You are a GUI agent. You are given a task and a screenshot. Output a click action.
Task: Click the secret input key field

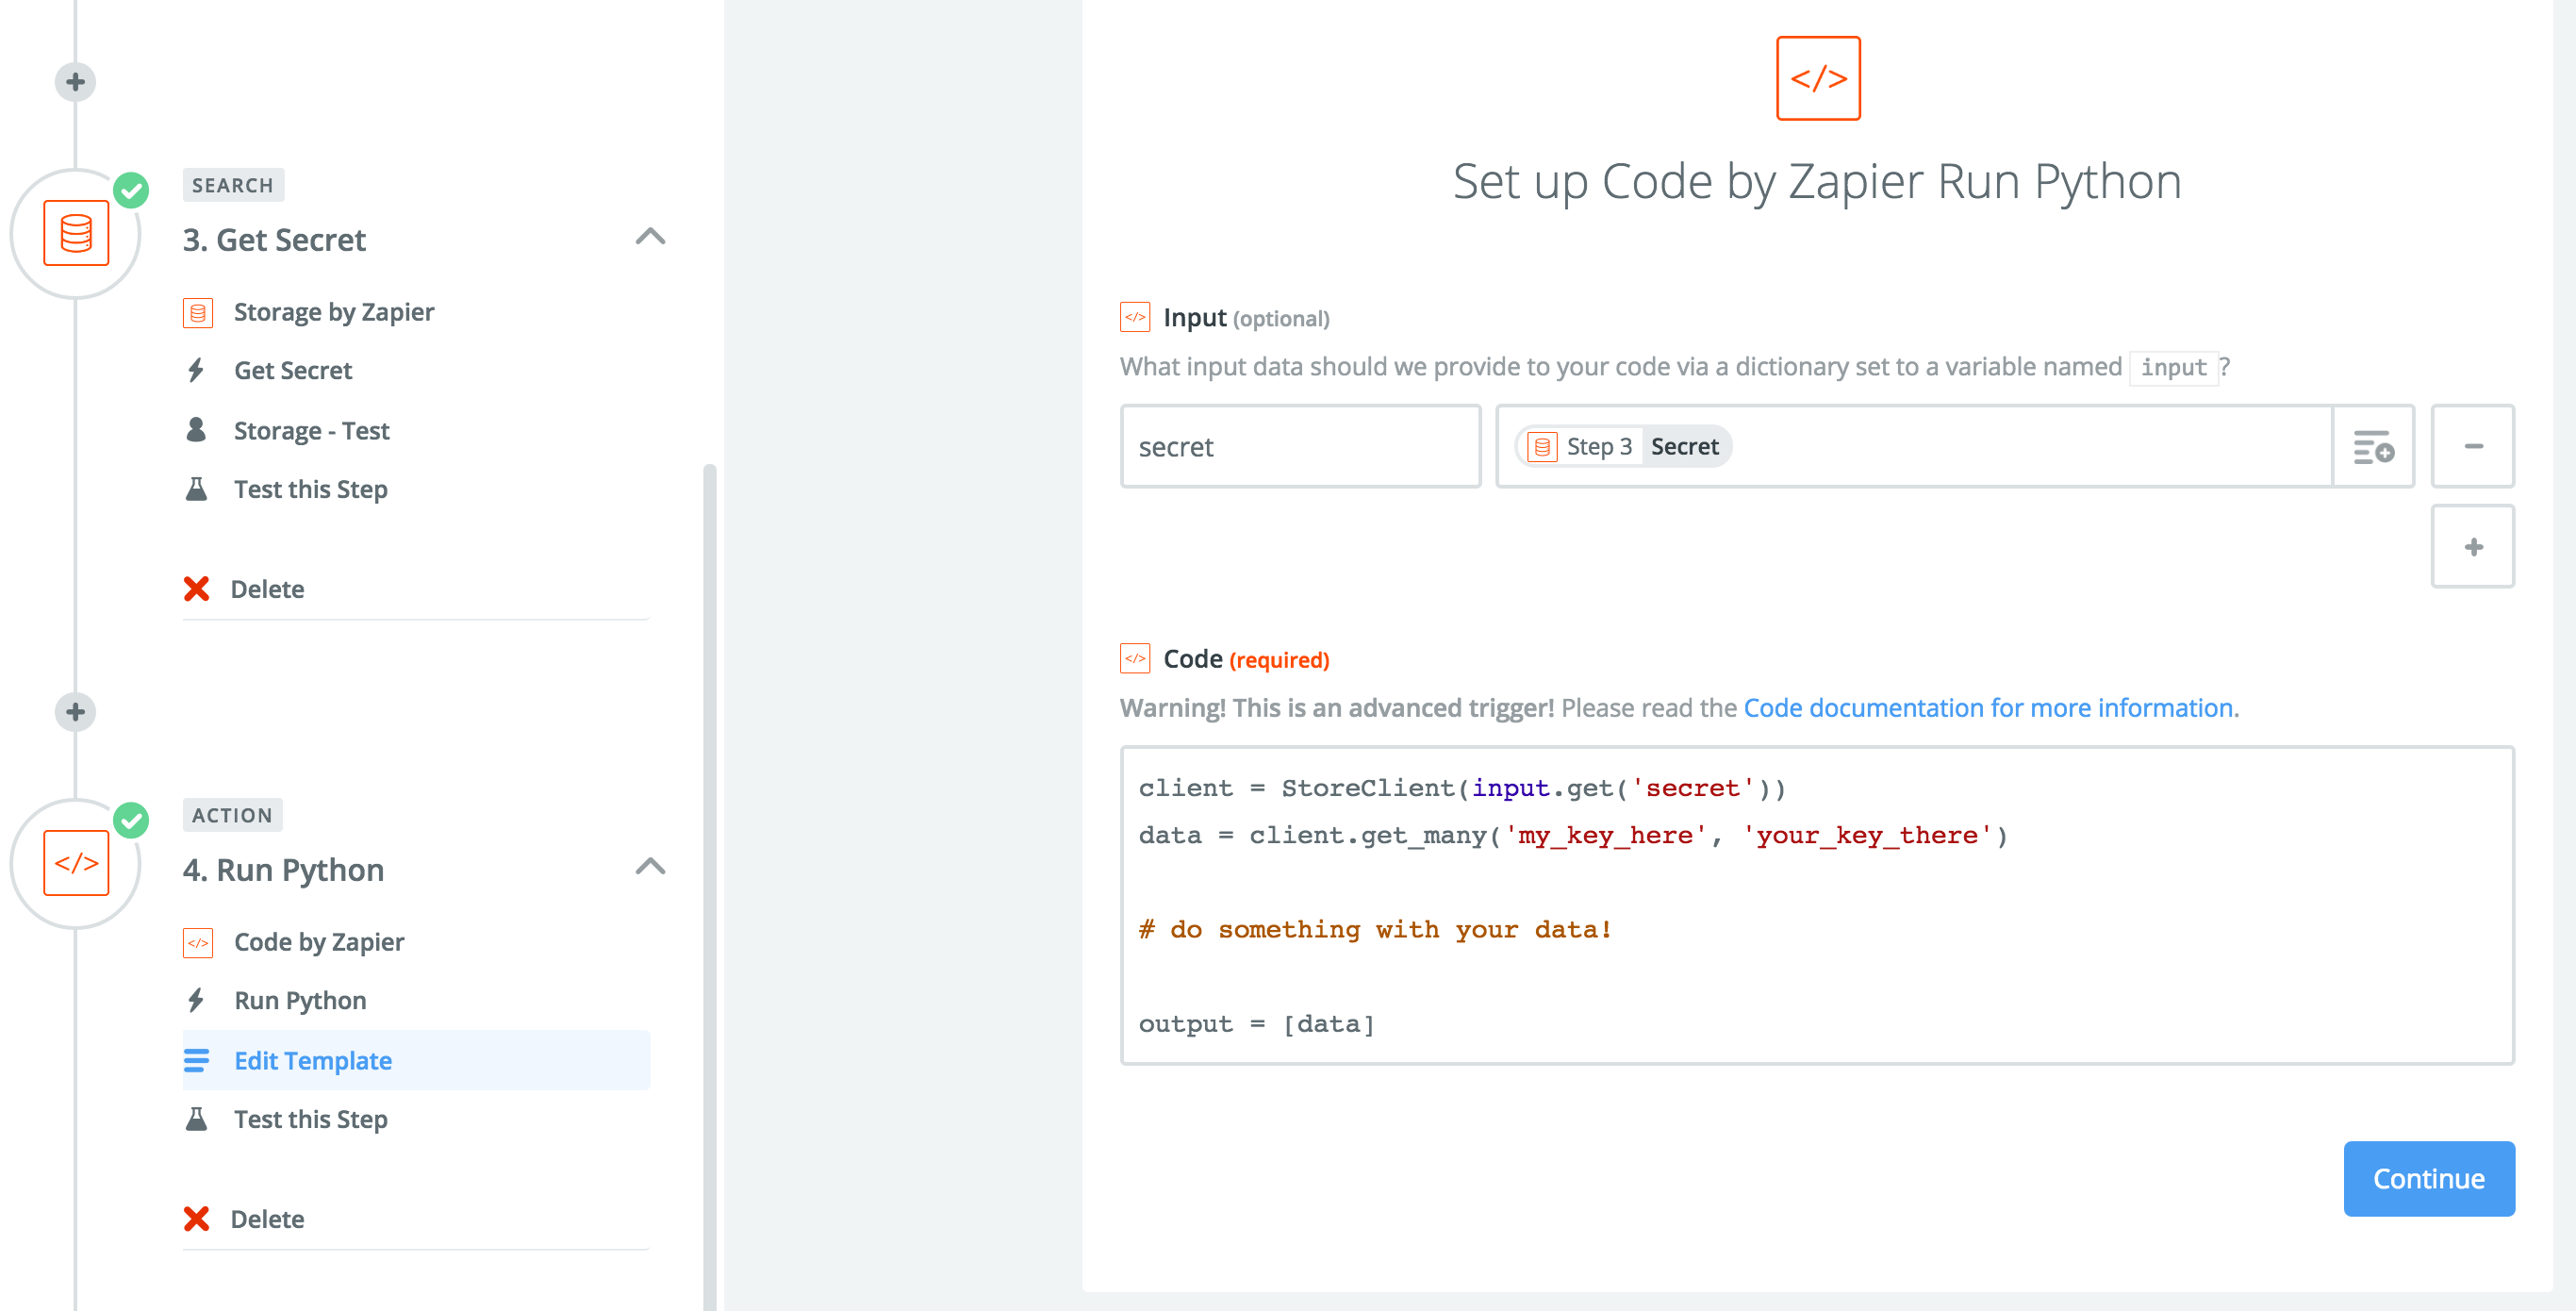1300,447
